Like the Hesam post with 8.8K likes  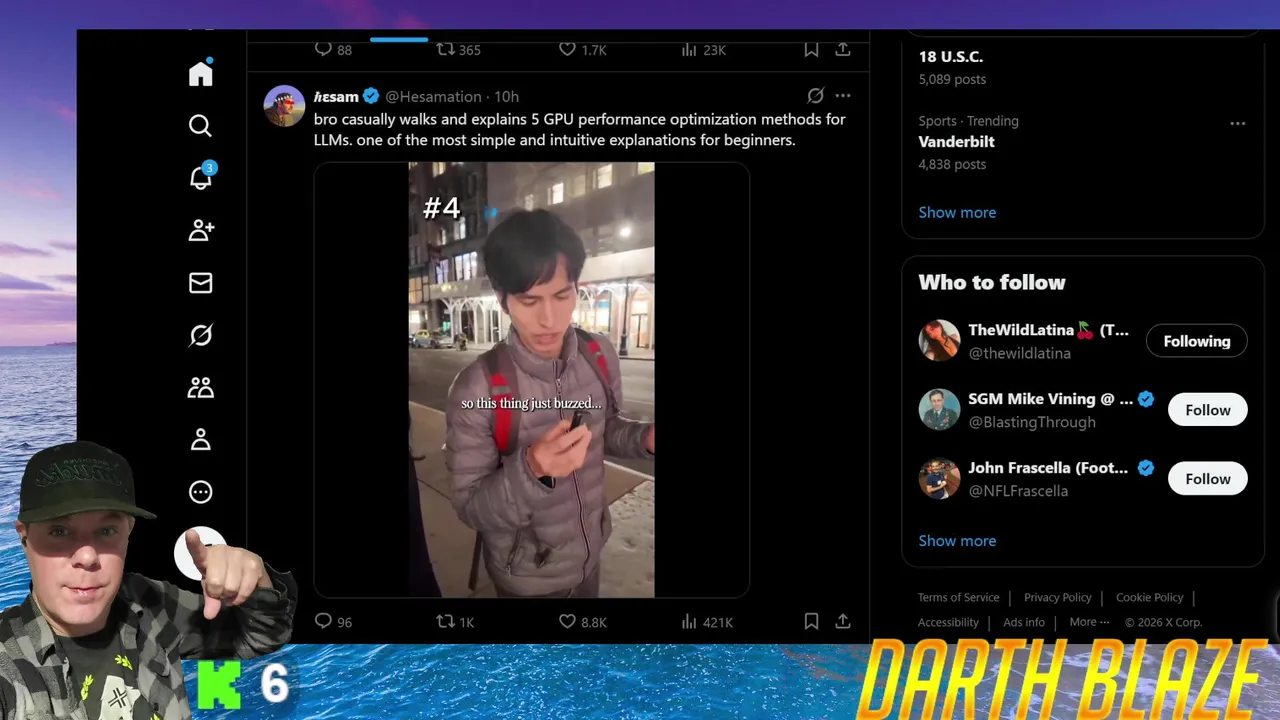point(582,622)
